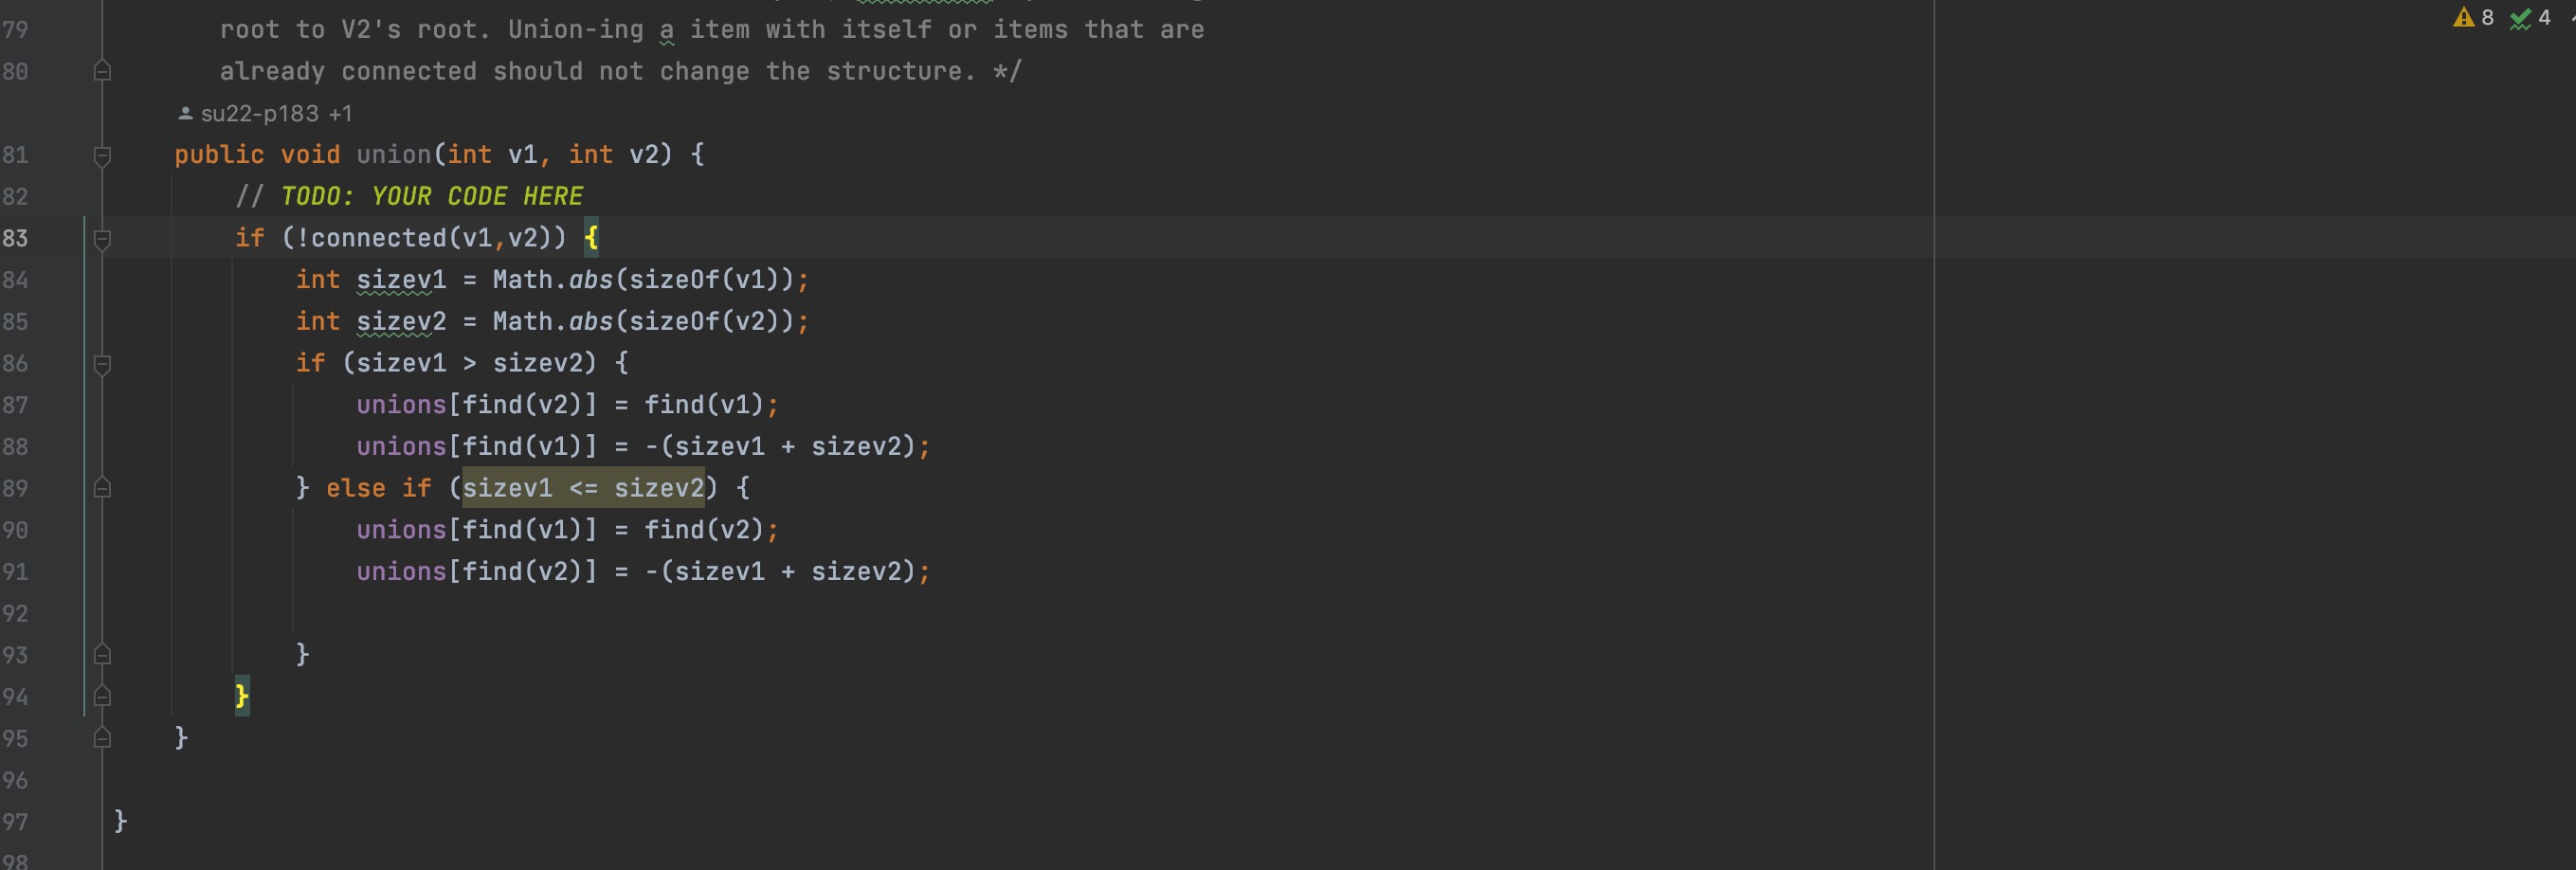The height and width of the screenshot is (870, 2576).
Task: Fold the union method at line 81
Action: coord(102,155)
